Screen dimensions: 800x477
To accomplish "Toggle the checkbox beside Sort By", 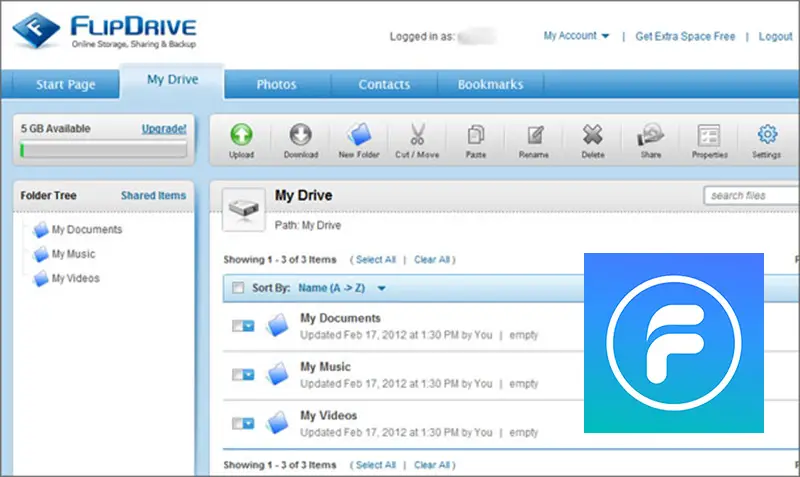I will (238, 288).
